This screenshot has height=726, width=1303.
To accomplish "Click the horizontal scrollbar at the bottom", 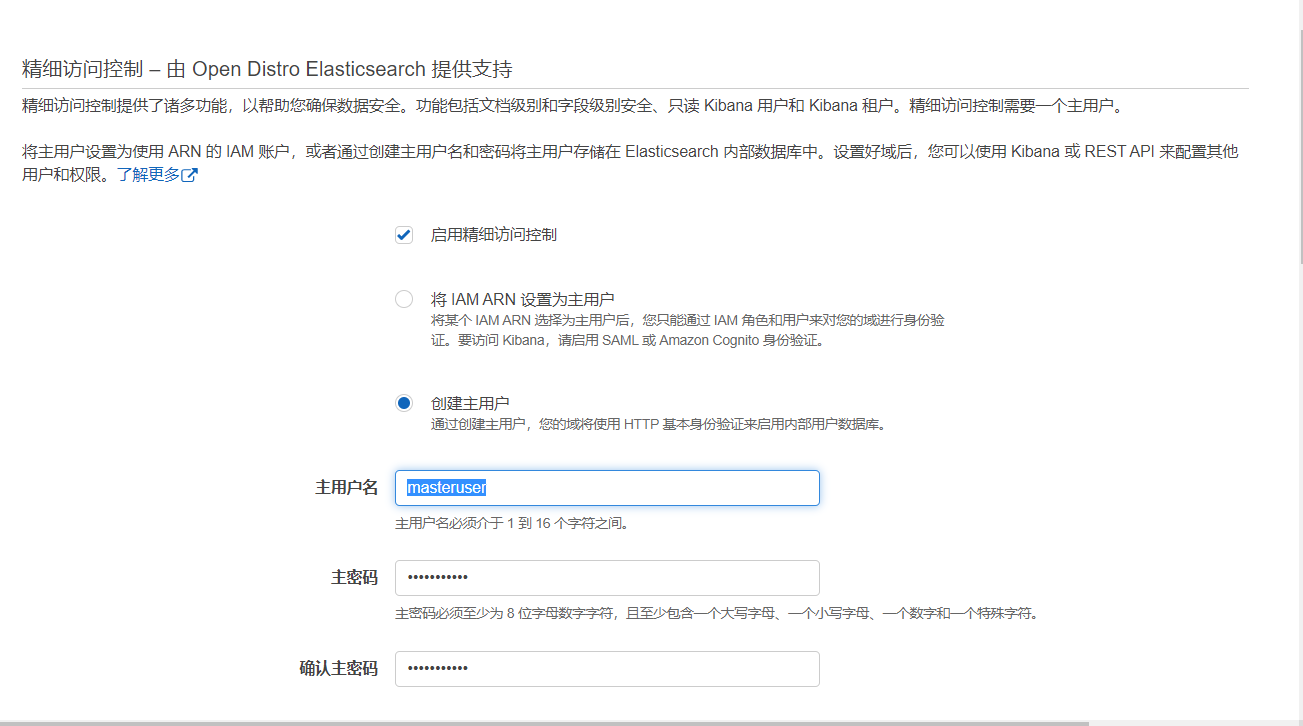I will [x=545, y=722].
